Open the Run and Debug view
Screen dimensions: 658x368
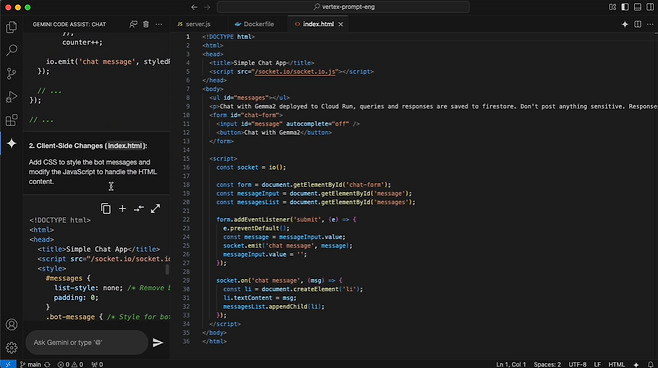click(x=11, y=97)
